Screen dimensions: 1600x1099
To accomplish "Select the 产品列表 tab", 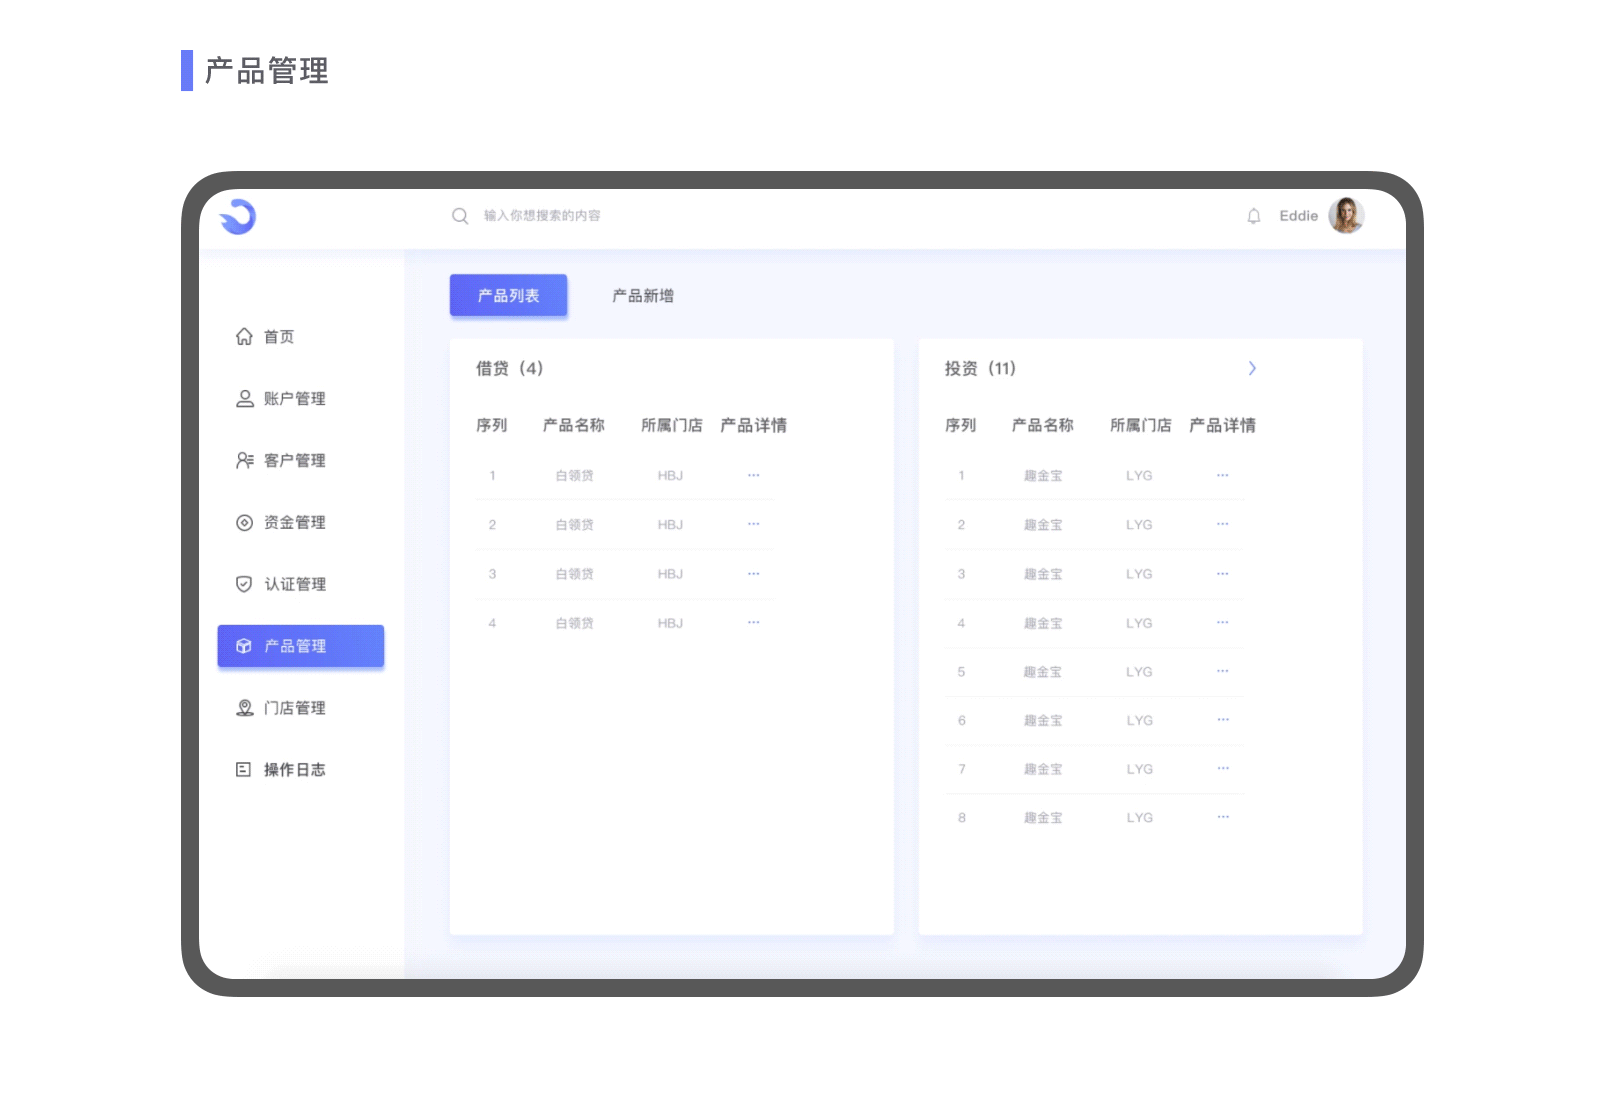I will pos(508,295).
